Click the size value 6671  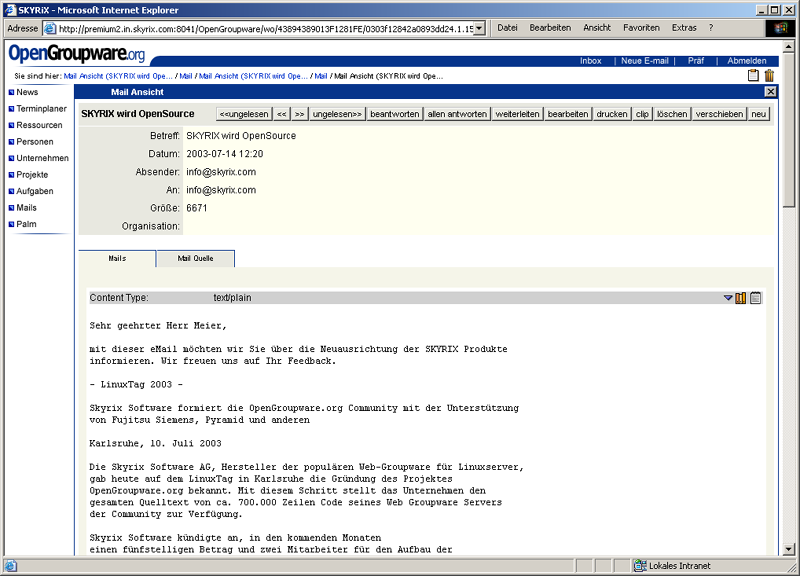196,208
